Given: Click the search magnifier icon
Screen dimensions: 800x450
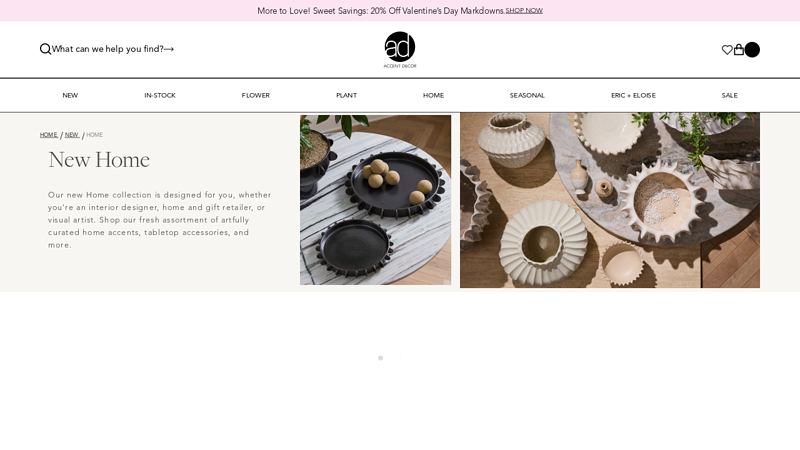Looking at the screenshot, I should (x=45, y=49).
